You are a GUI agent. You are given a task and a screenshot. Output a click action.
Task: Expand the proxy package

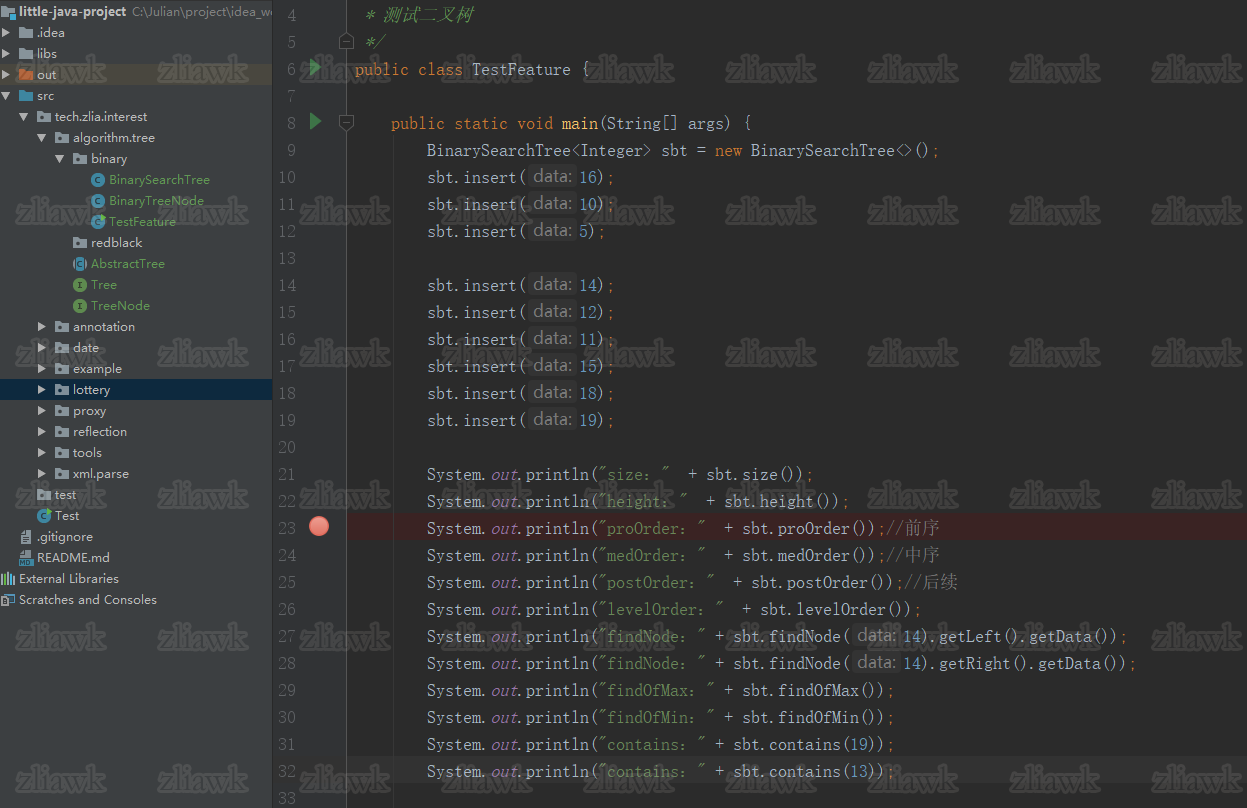pos(42,411)
